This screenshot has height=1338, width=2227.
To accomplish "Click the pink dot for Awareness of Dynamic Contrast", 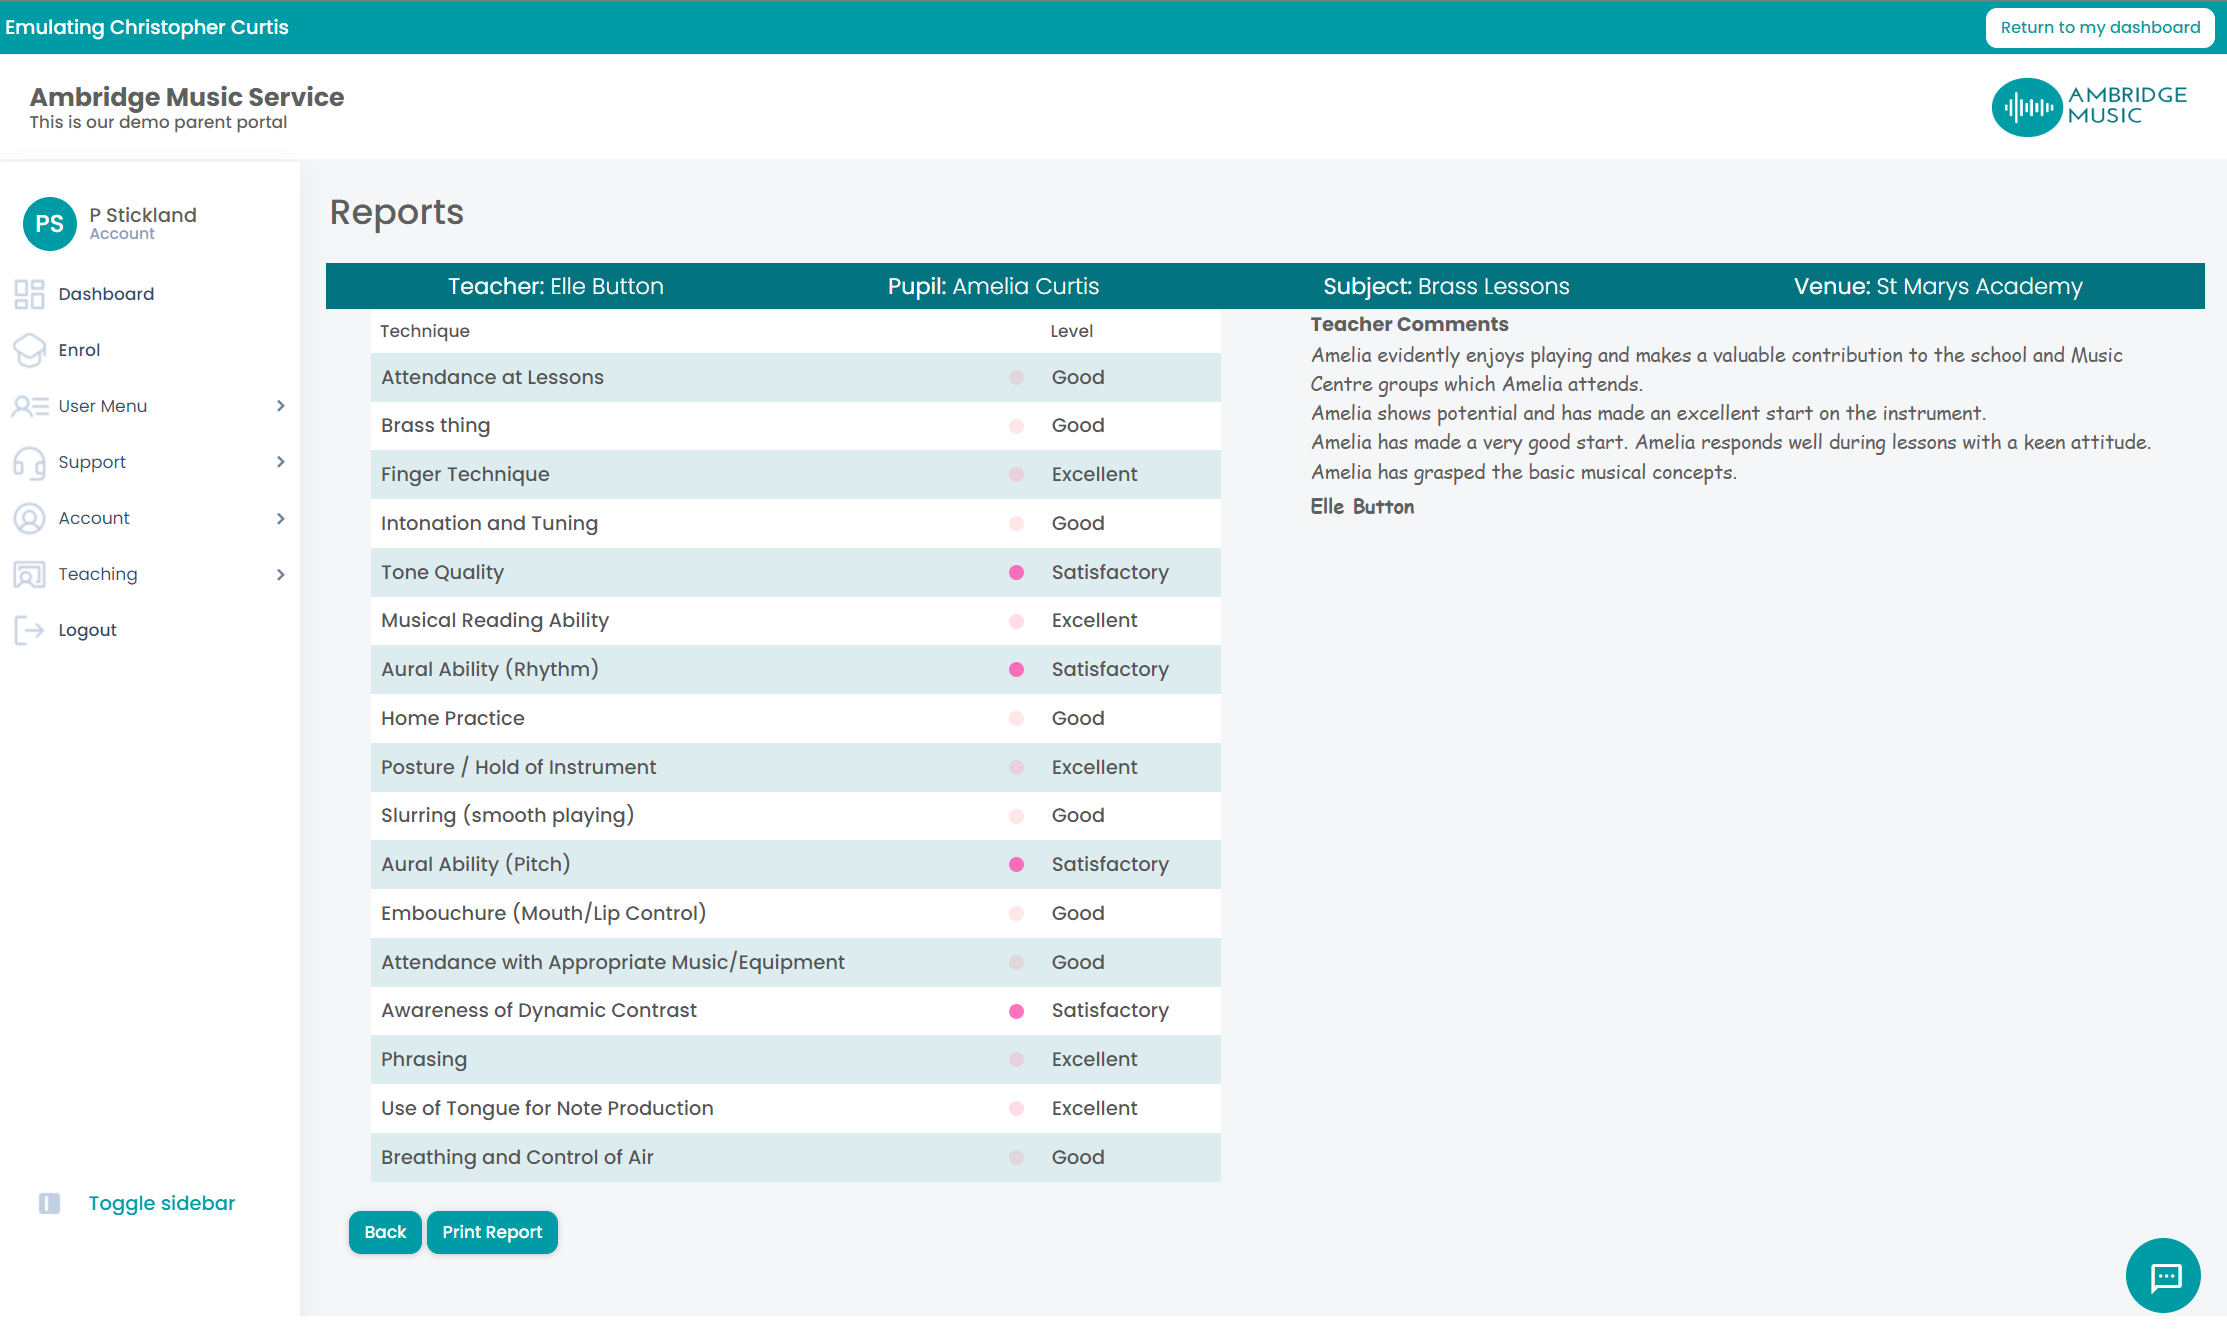I will [1016, 1011].
